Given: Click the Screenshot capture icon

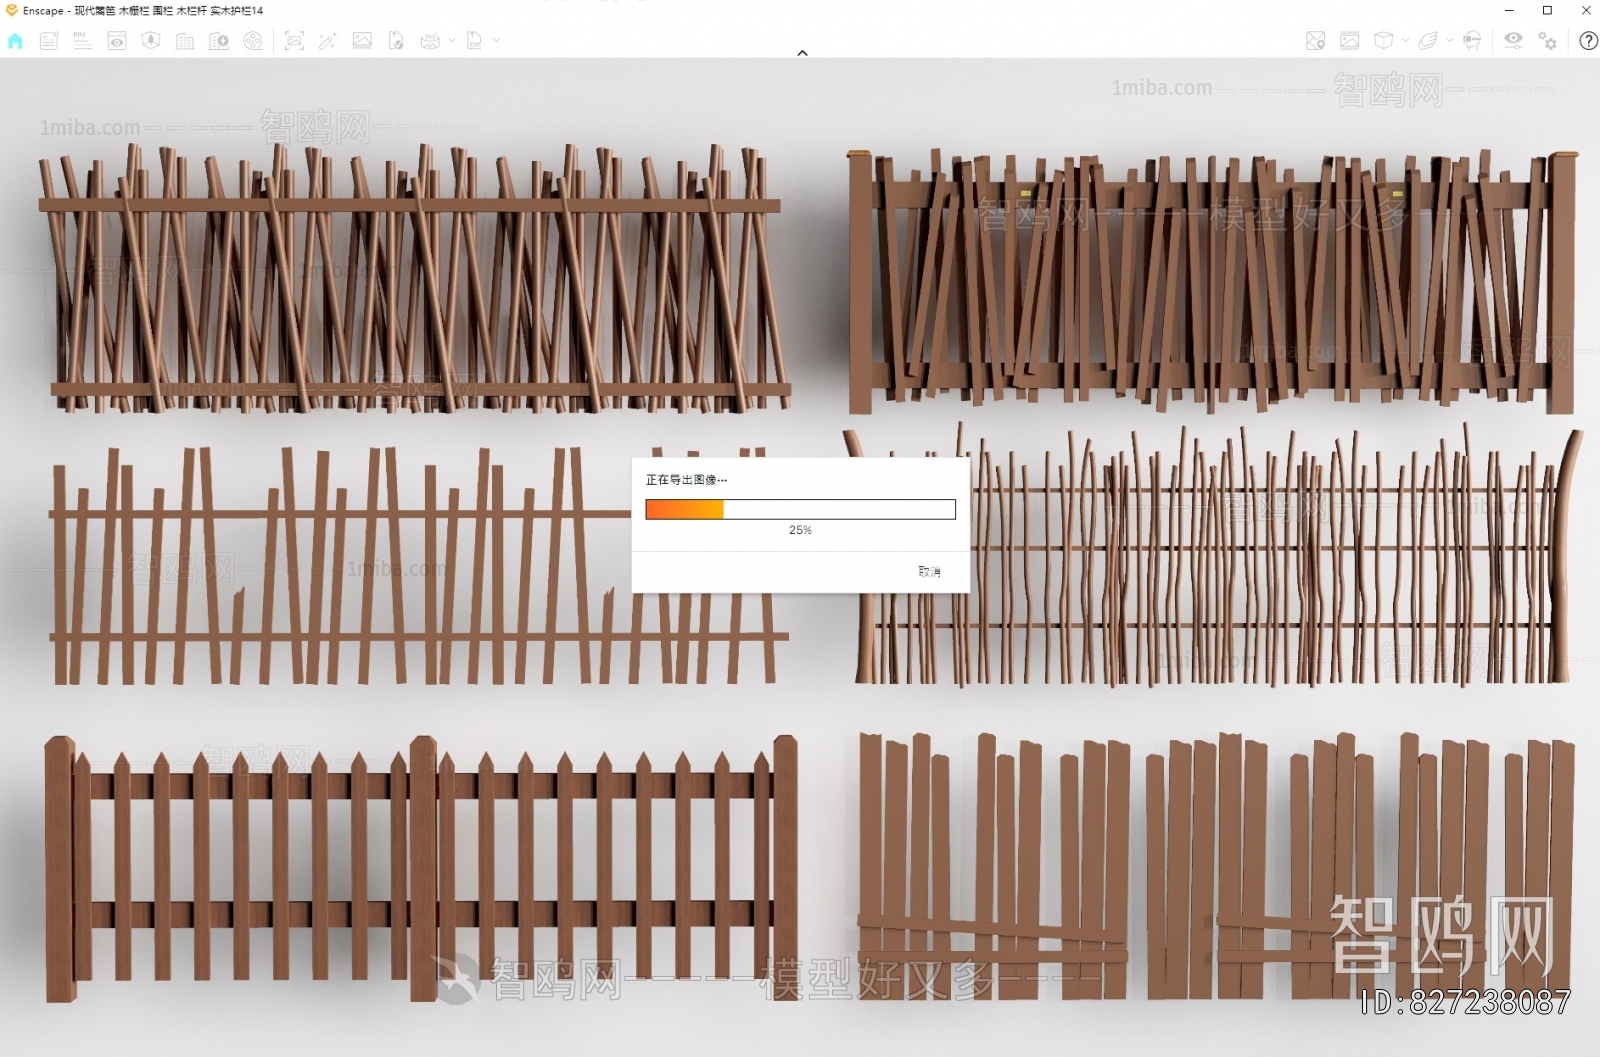Looking at the screenshot, I should pos(294,41).
